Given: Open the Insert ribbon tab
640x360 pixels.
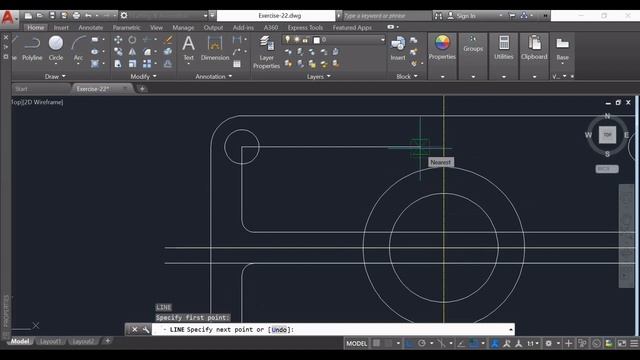Looking at the screenshot, I should click(61, 27).
